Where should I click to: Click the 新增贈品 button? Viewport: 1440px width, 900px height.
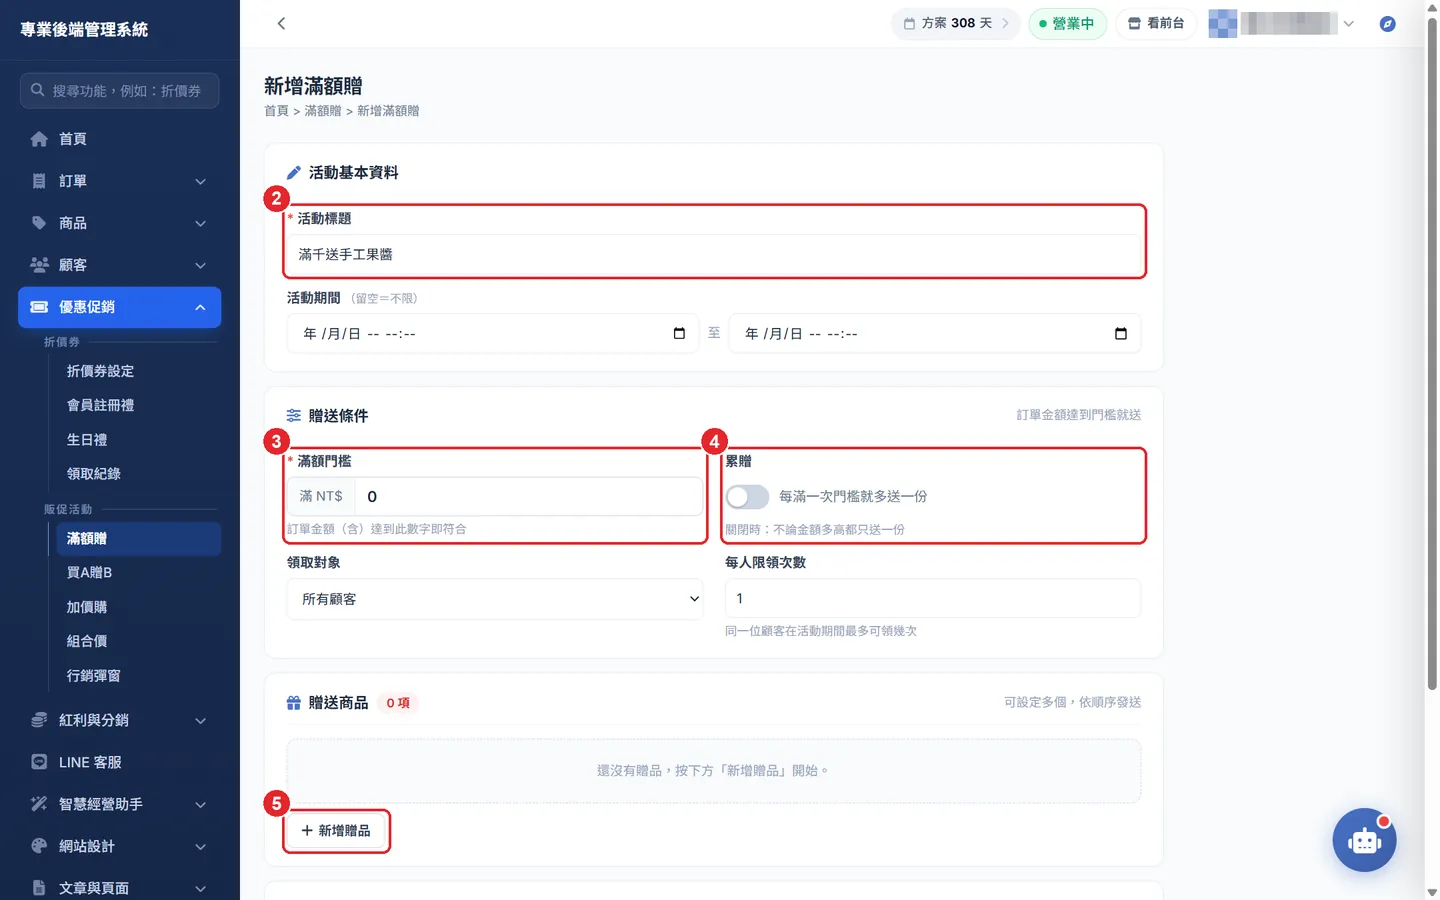(336, 831)
